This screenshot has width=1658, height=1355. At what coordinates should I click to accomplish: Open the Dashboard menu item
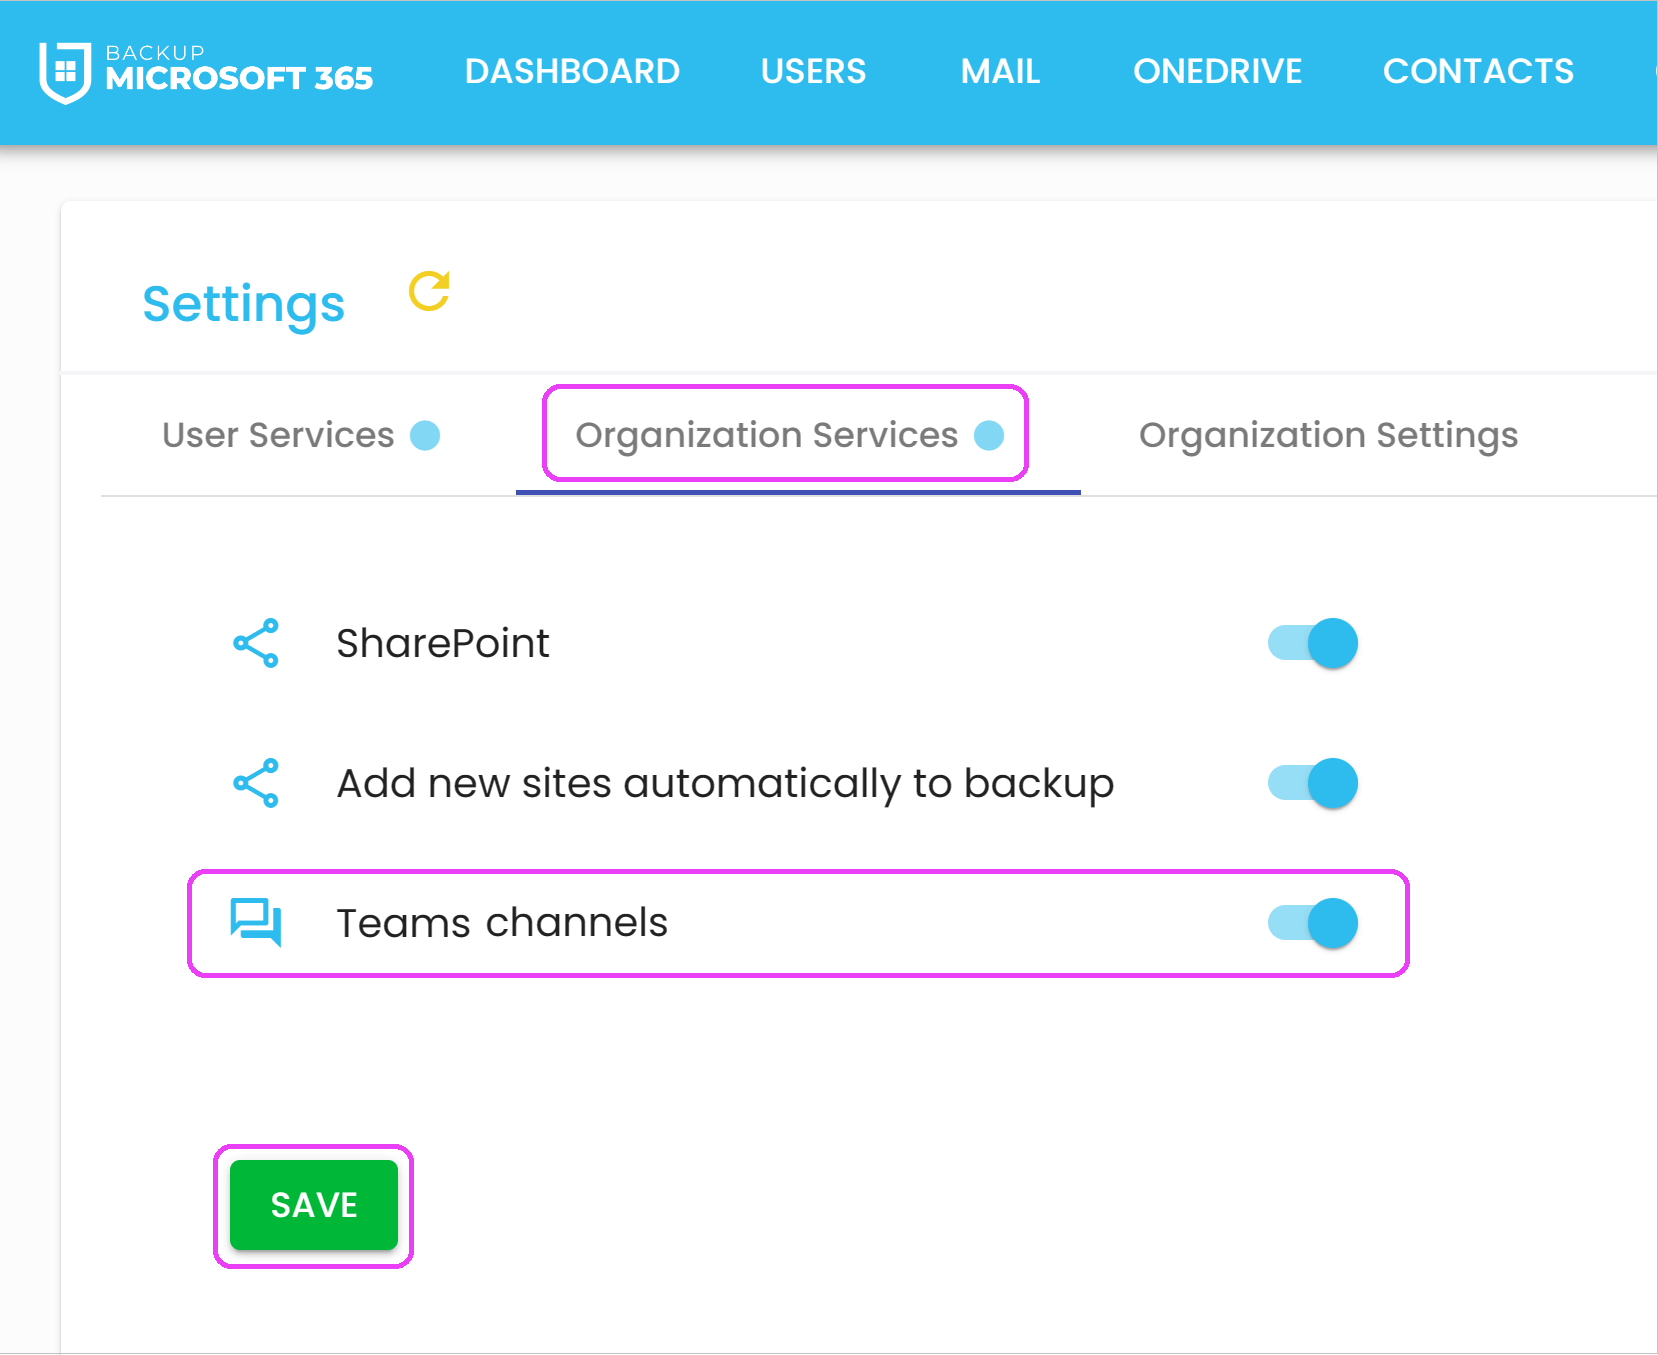click(x=572, y=70)
